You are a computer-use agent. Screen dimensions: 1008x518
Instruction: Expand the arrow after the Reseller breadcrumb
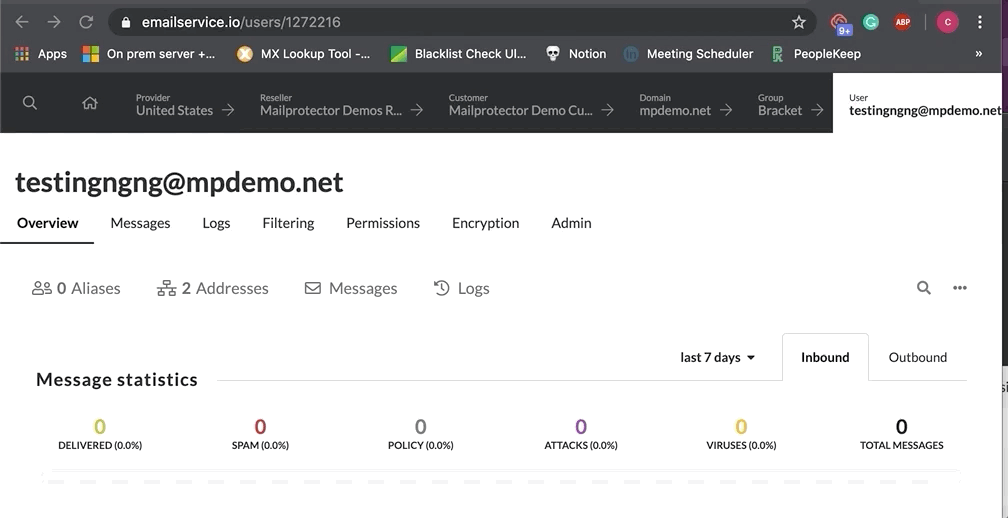pos(417,111)
